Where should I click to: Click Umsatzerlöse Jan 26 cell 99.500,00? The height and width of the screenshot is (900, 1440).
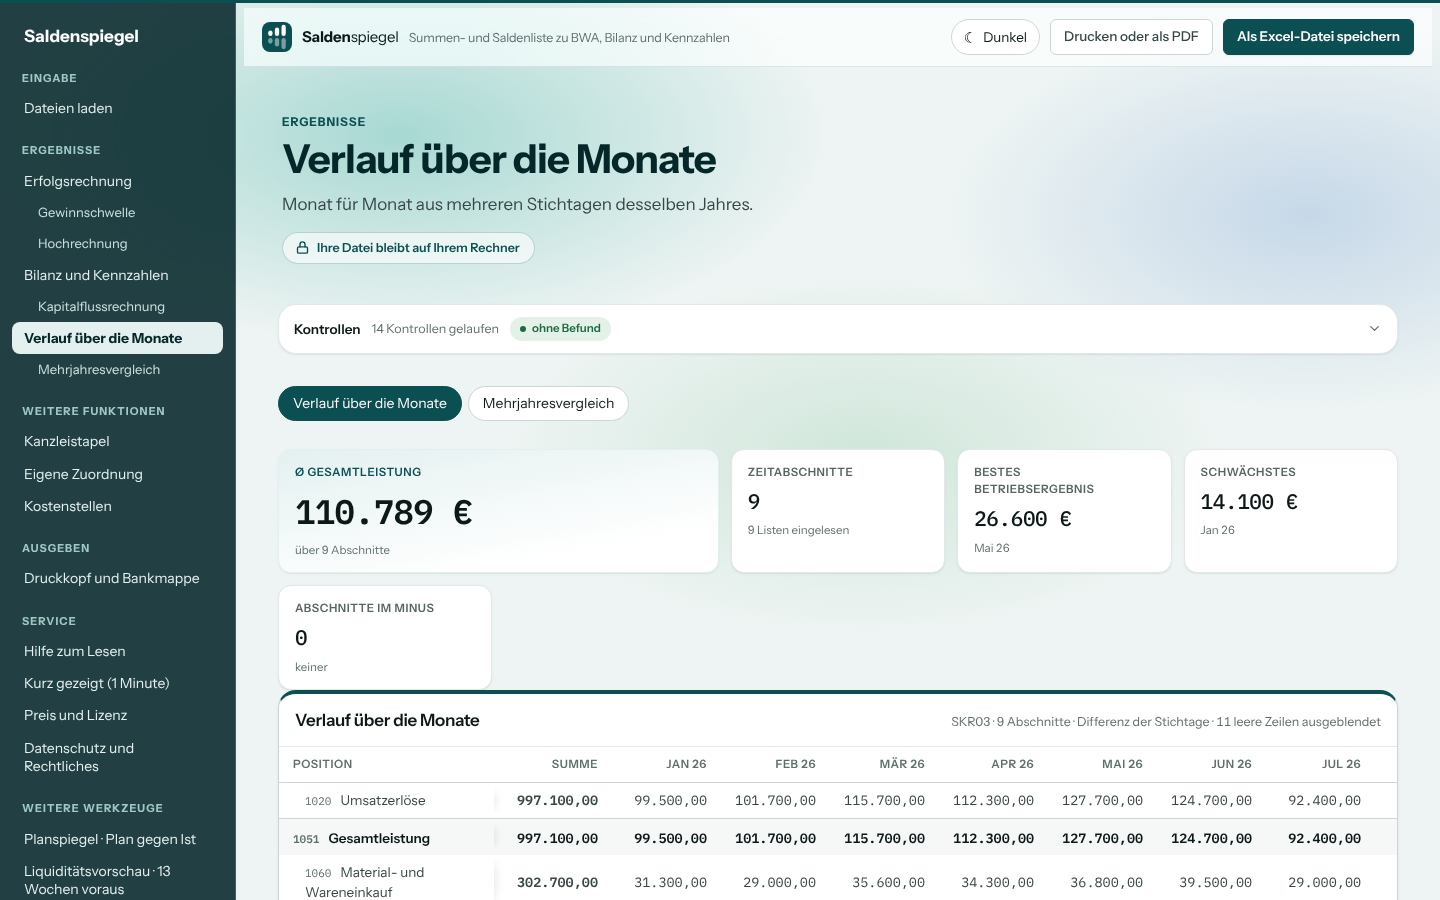tap(670, 801)
